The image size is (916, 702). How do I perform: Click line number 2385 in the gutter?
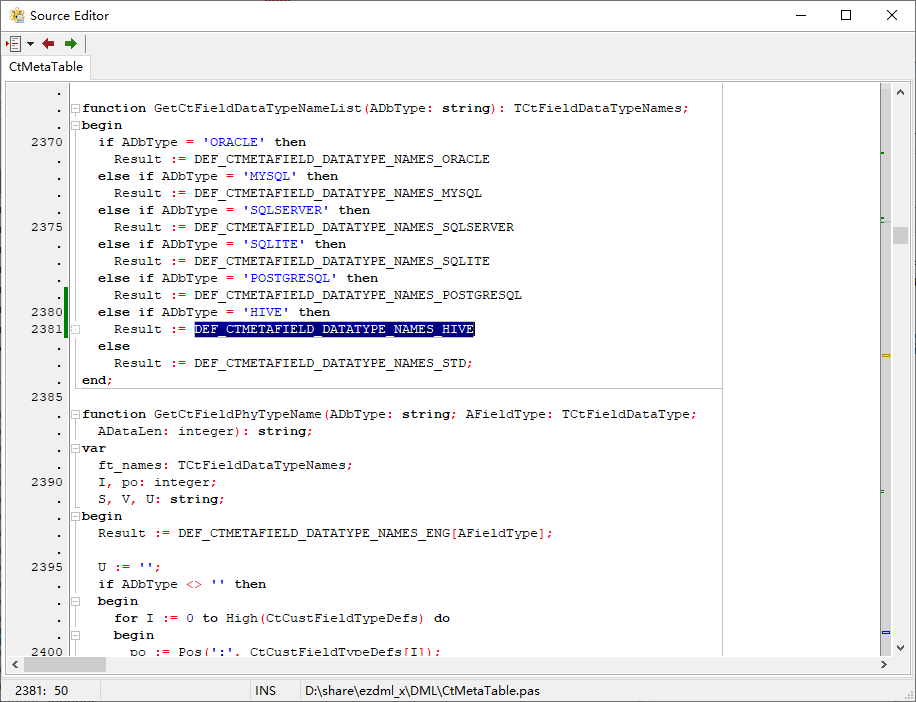[47, 397]
